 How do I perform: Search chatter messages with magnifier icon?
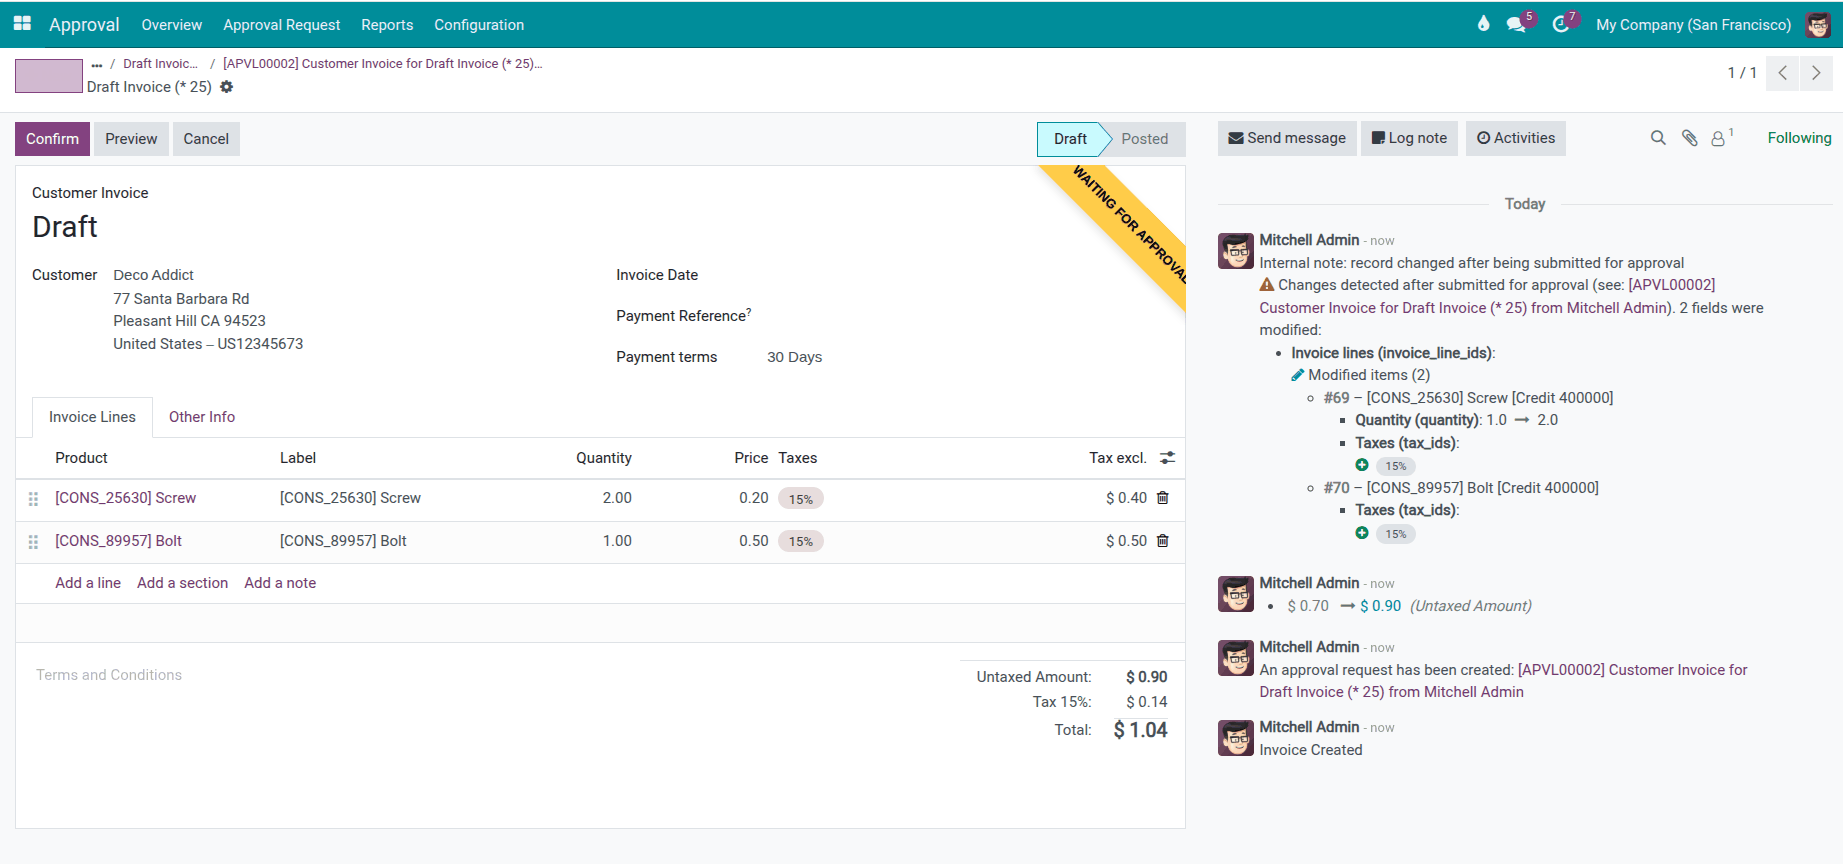1658,138
